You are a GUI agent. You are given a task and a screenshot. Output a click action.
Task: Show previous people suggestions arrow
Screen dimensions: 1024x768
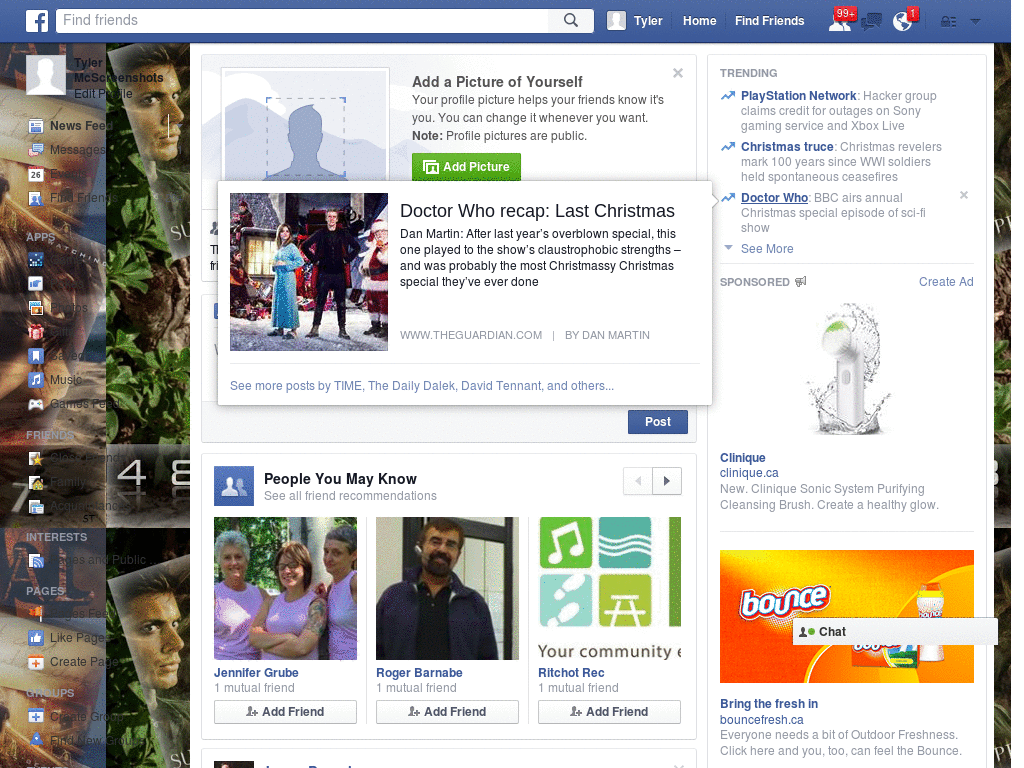638,481
